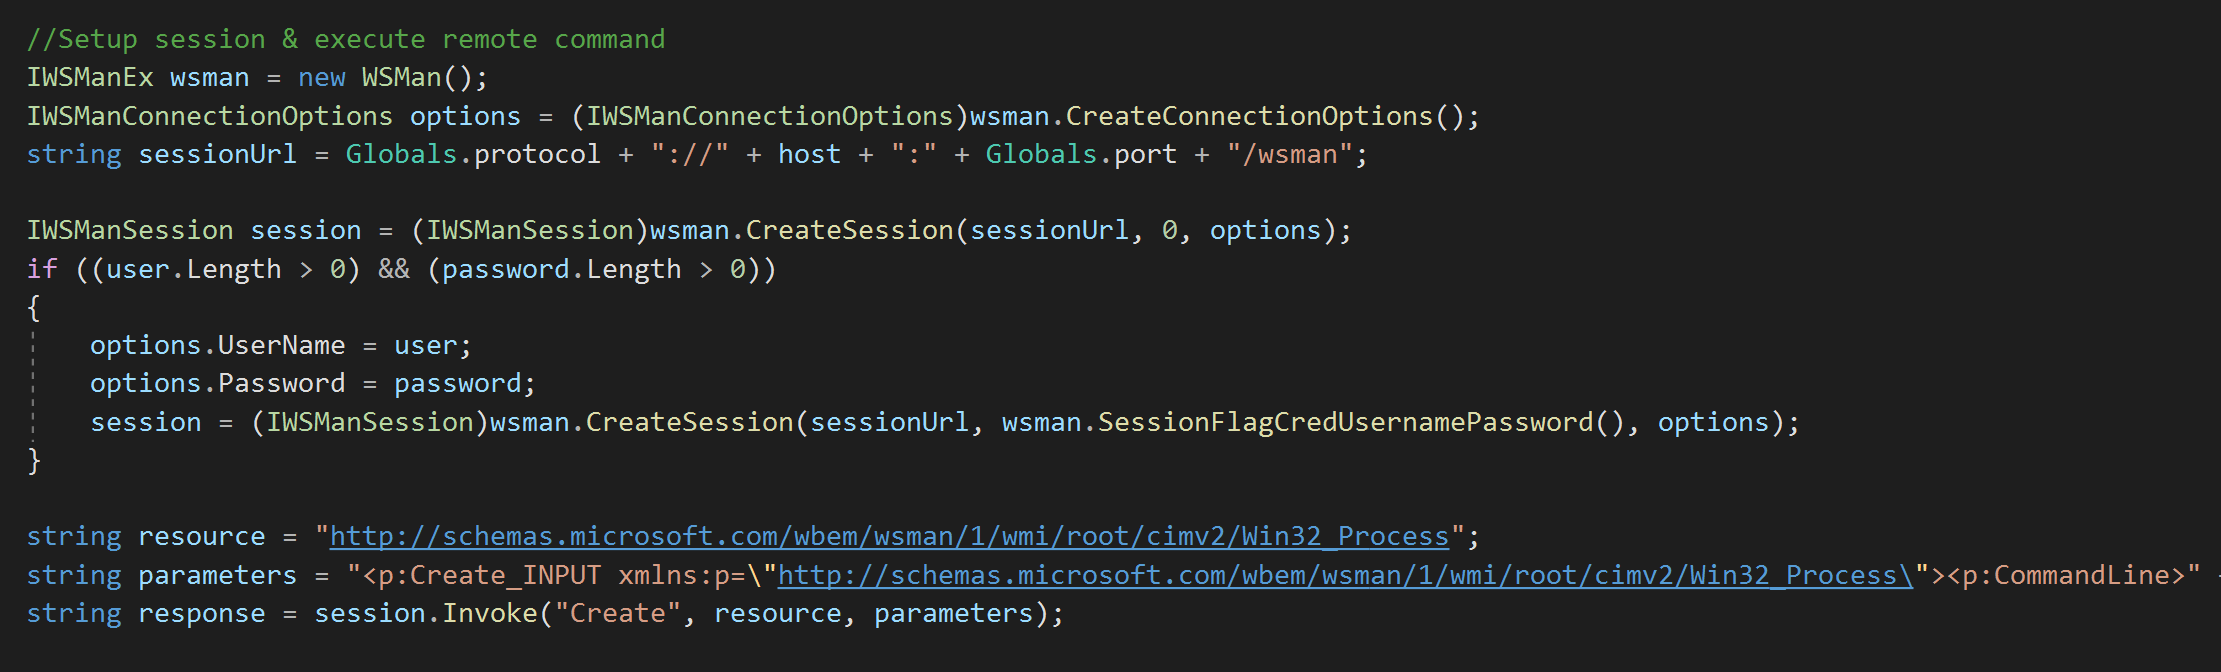Click the 'host' variable in sessionUrl line
2221x672 pixels.
click(809, 155)
